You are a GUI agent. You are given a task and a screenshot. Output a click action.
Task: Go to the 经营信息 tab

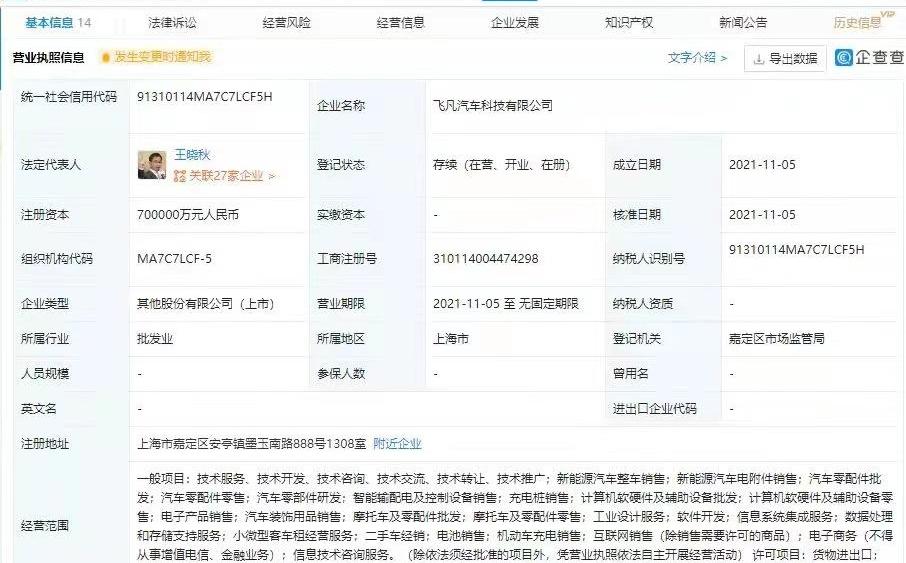coord(400,22)
